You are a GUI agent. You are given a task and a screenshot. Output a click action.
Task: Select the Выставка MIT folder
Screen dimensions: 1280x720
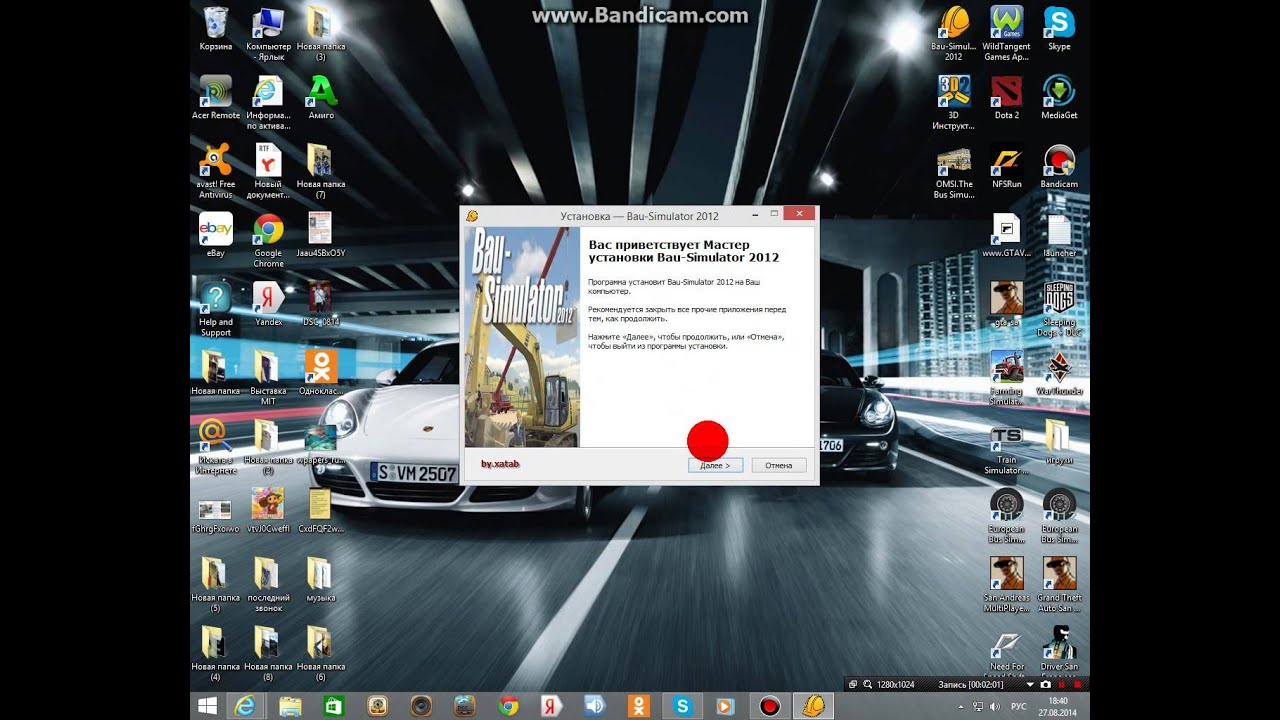[268, 377]
